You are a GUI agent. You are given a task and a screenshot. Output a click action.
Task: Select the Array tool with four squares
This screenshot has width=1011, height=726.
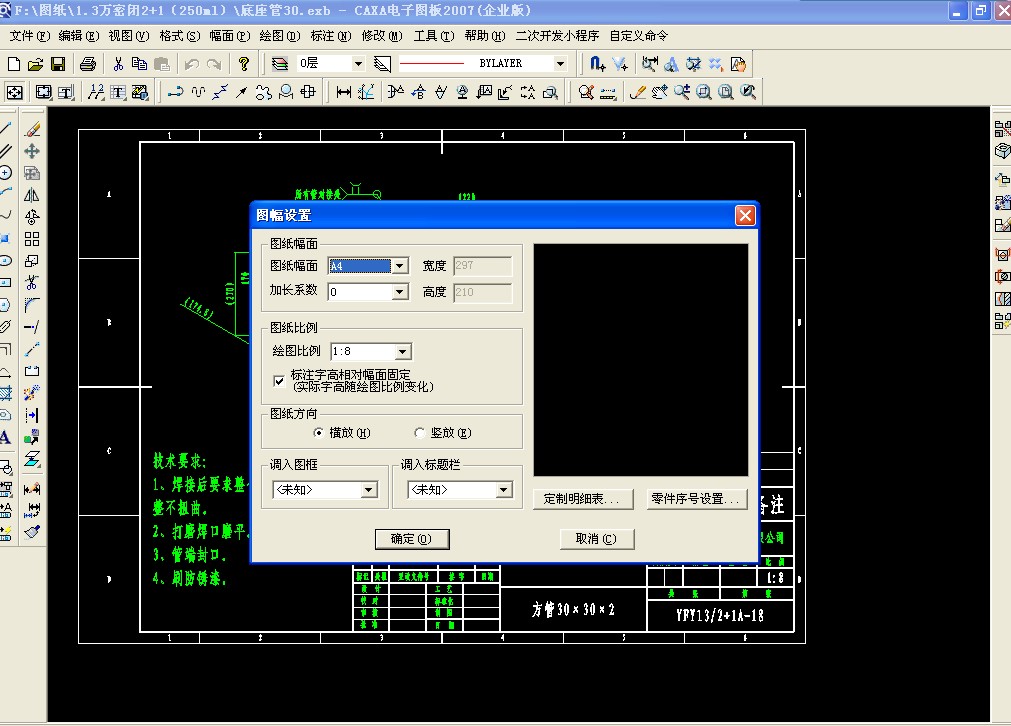(32, 239)
